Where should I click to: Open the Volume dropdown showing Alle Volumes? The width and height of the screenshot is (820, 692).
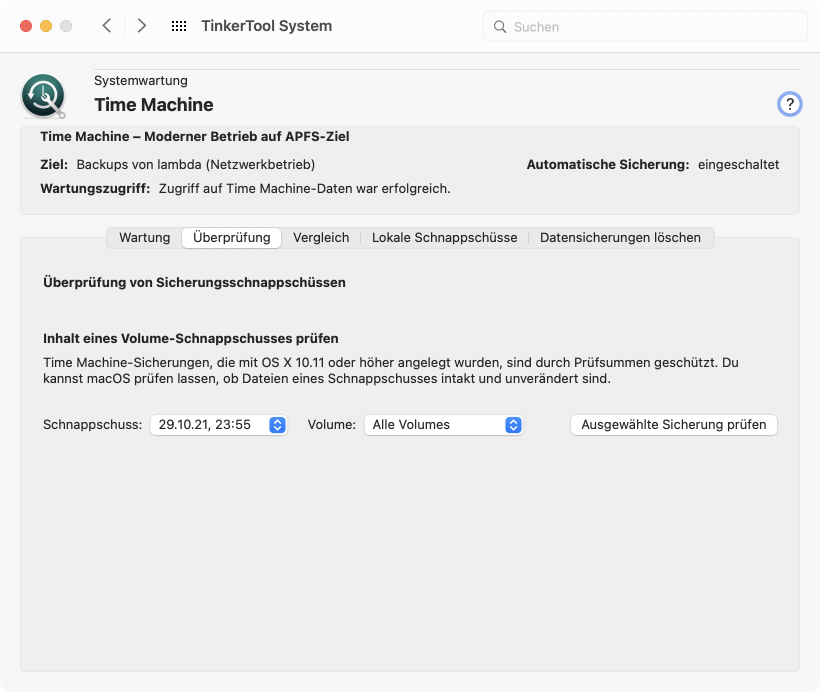click(x=443, y=425)
